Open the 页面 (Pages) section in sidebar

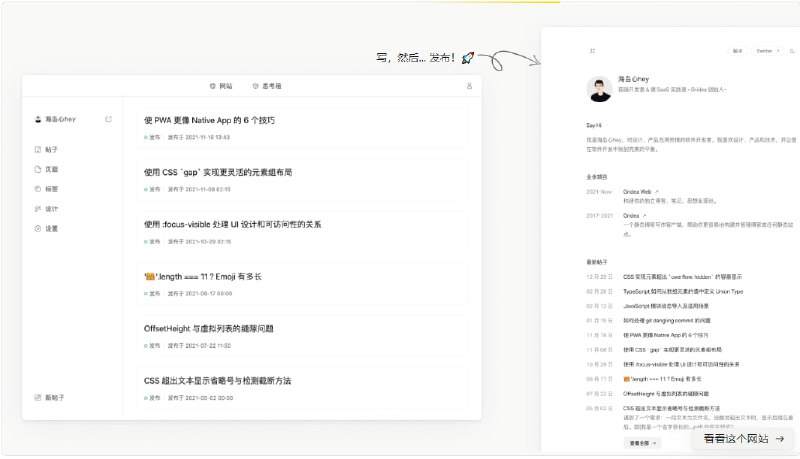point(46,169)
